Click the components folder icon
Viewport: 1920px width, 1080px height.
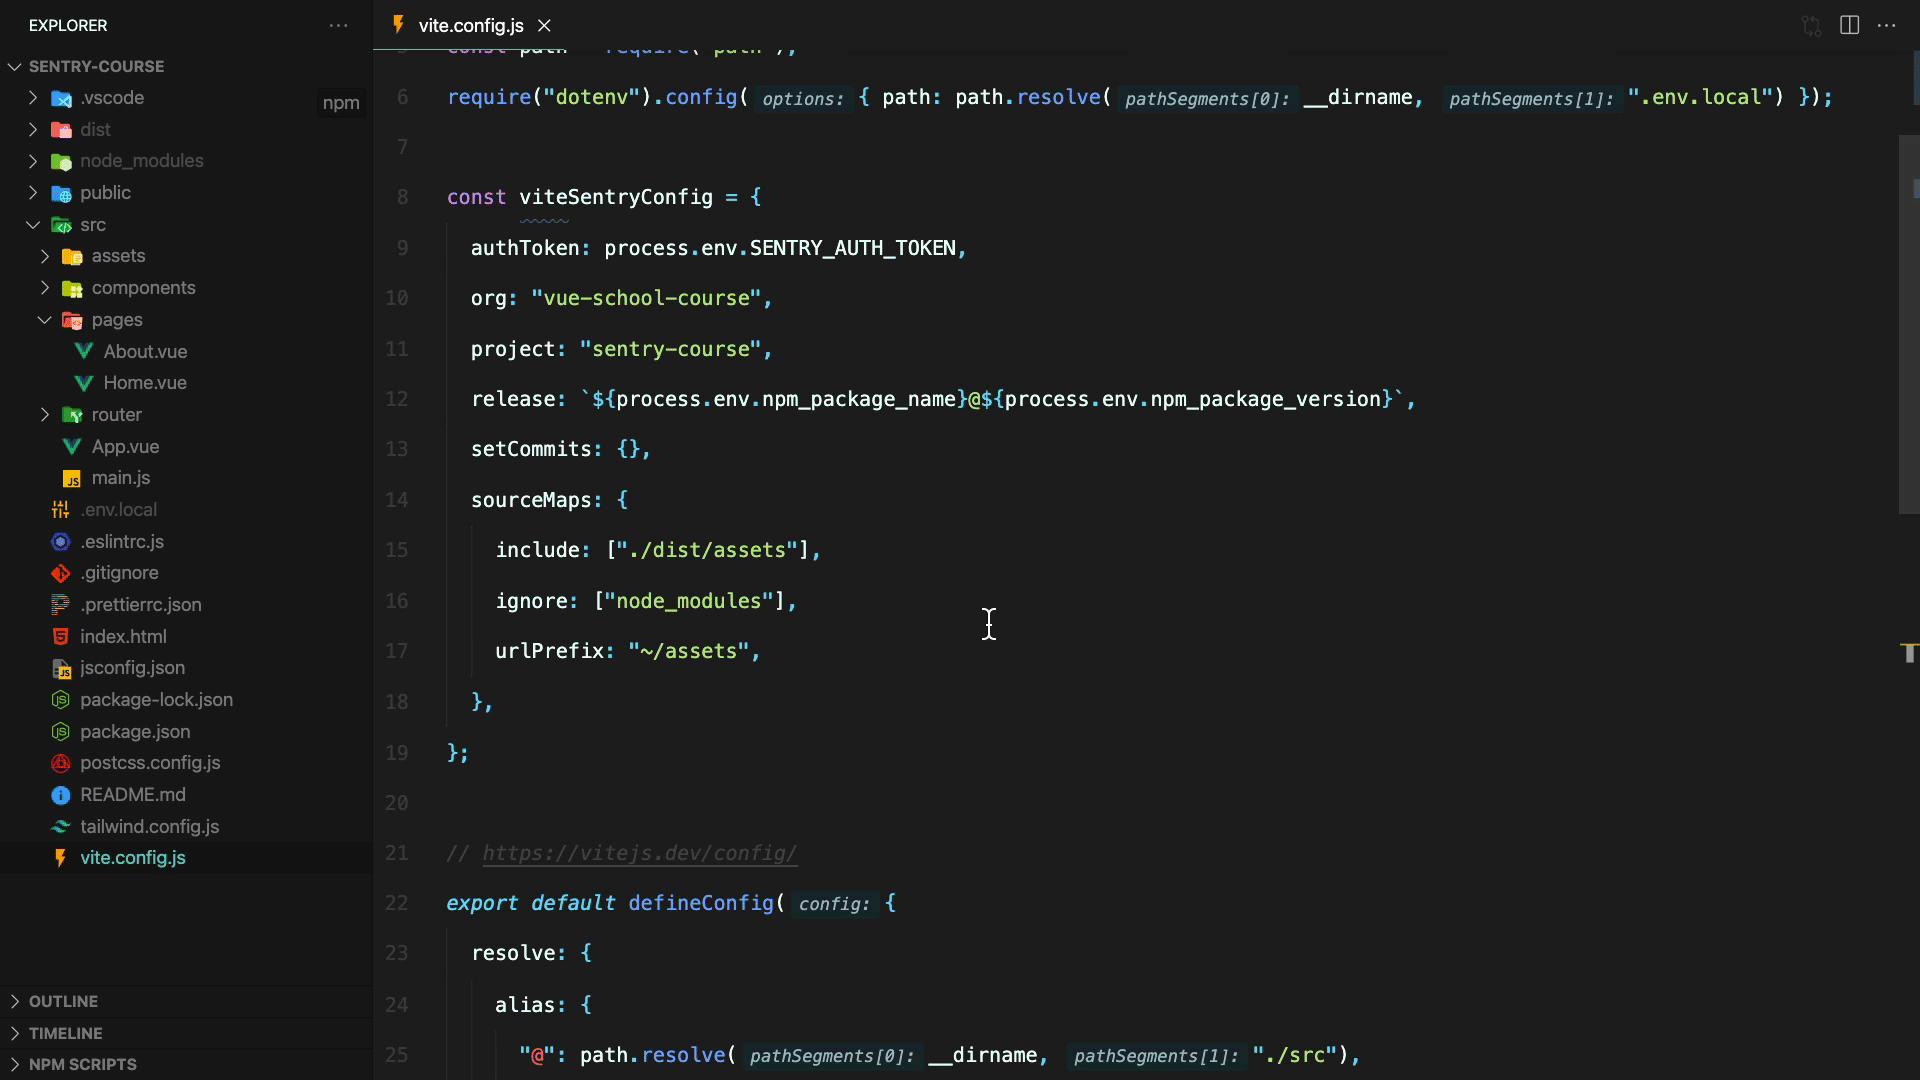[x=72, y=288]
